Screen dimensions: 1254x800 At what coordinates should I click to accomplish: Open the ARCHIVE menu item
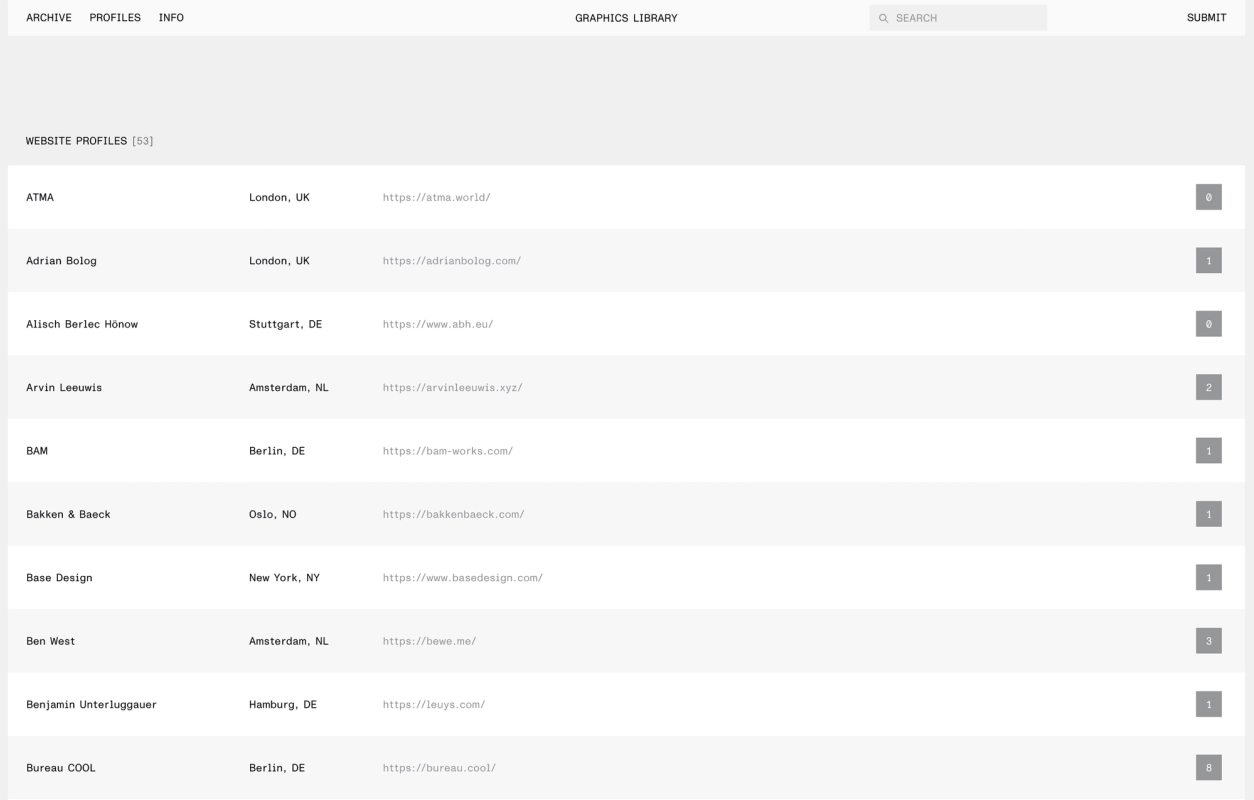point(48,18)
